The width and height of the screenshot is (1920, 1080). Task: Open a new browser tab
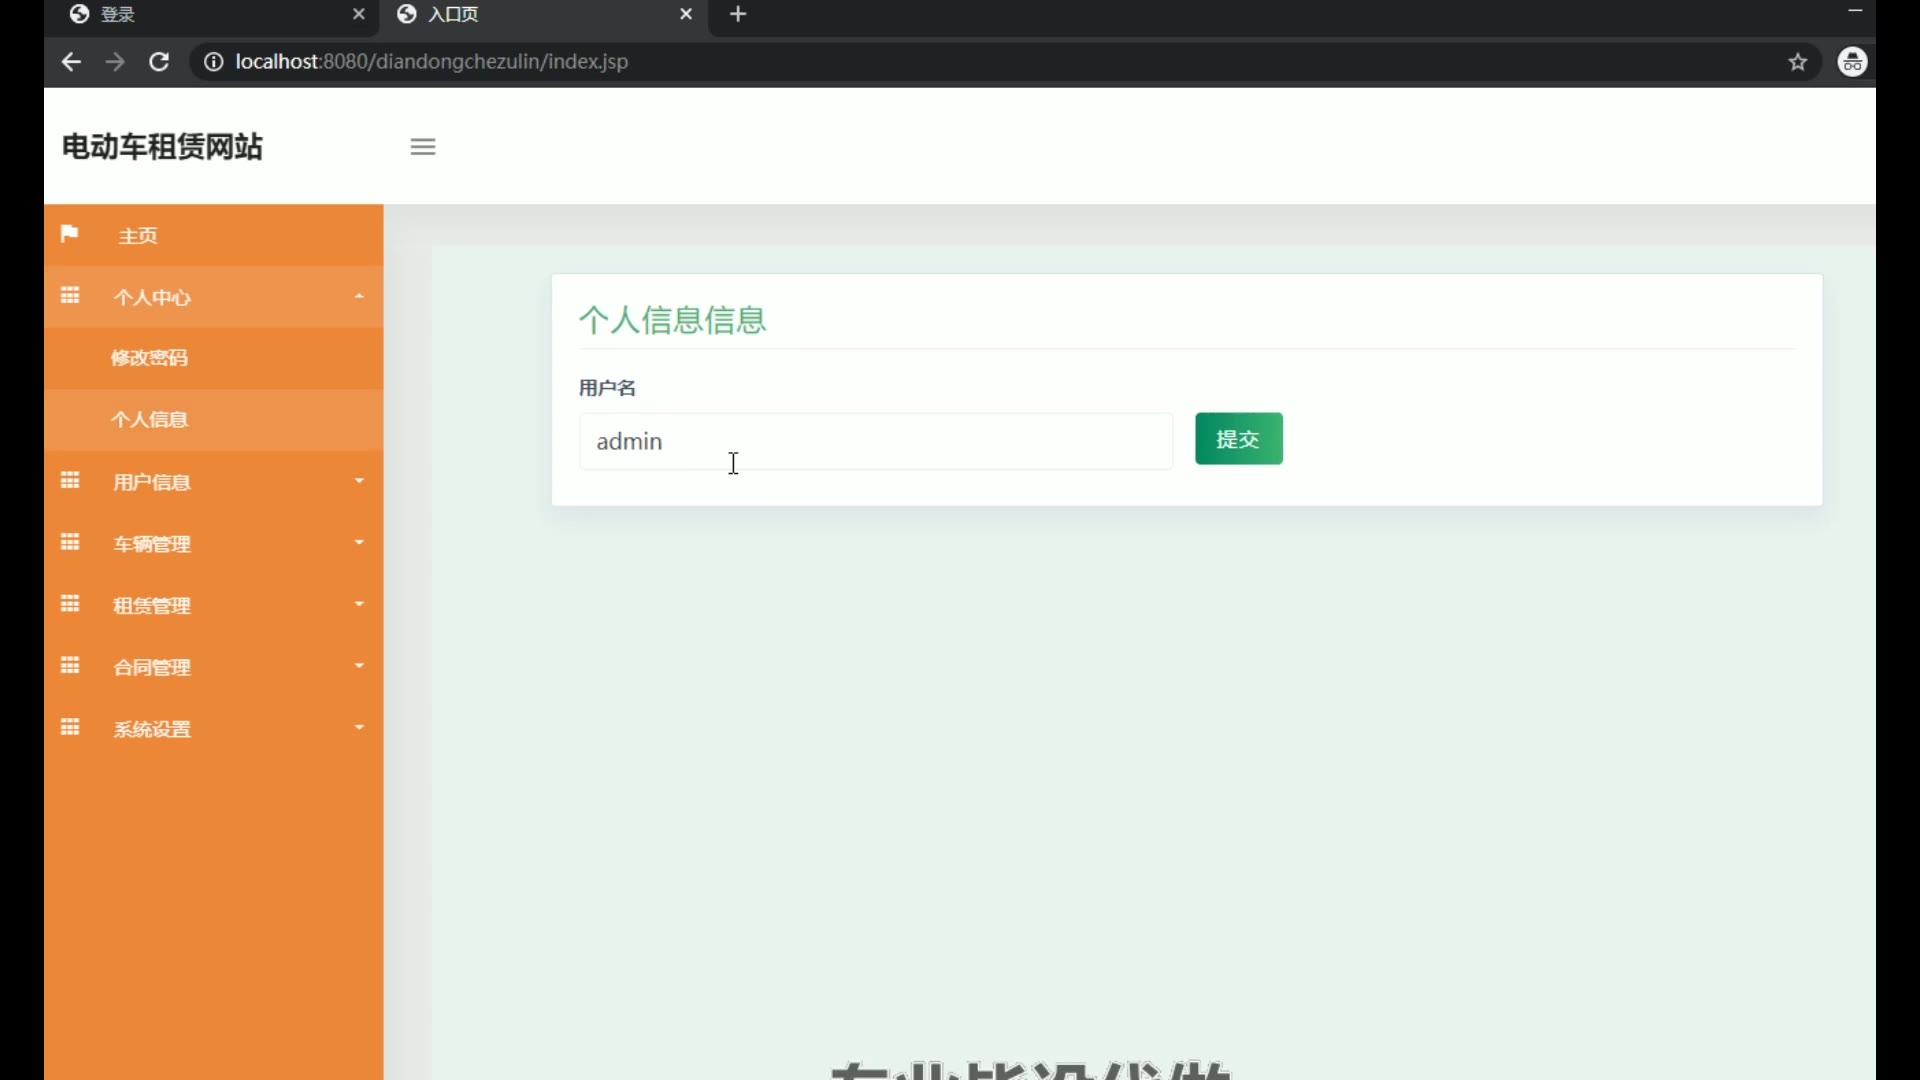coord(738,14)
